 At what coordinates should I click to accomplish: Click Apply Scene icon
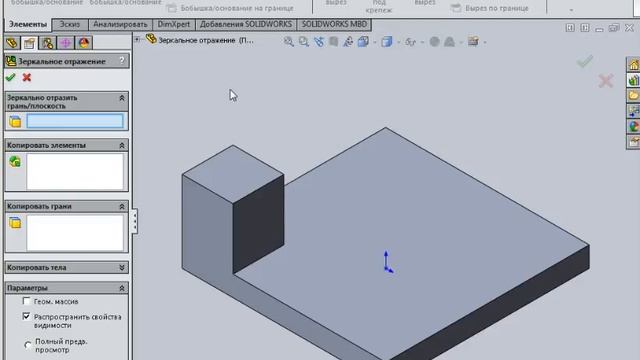(449, 42)
